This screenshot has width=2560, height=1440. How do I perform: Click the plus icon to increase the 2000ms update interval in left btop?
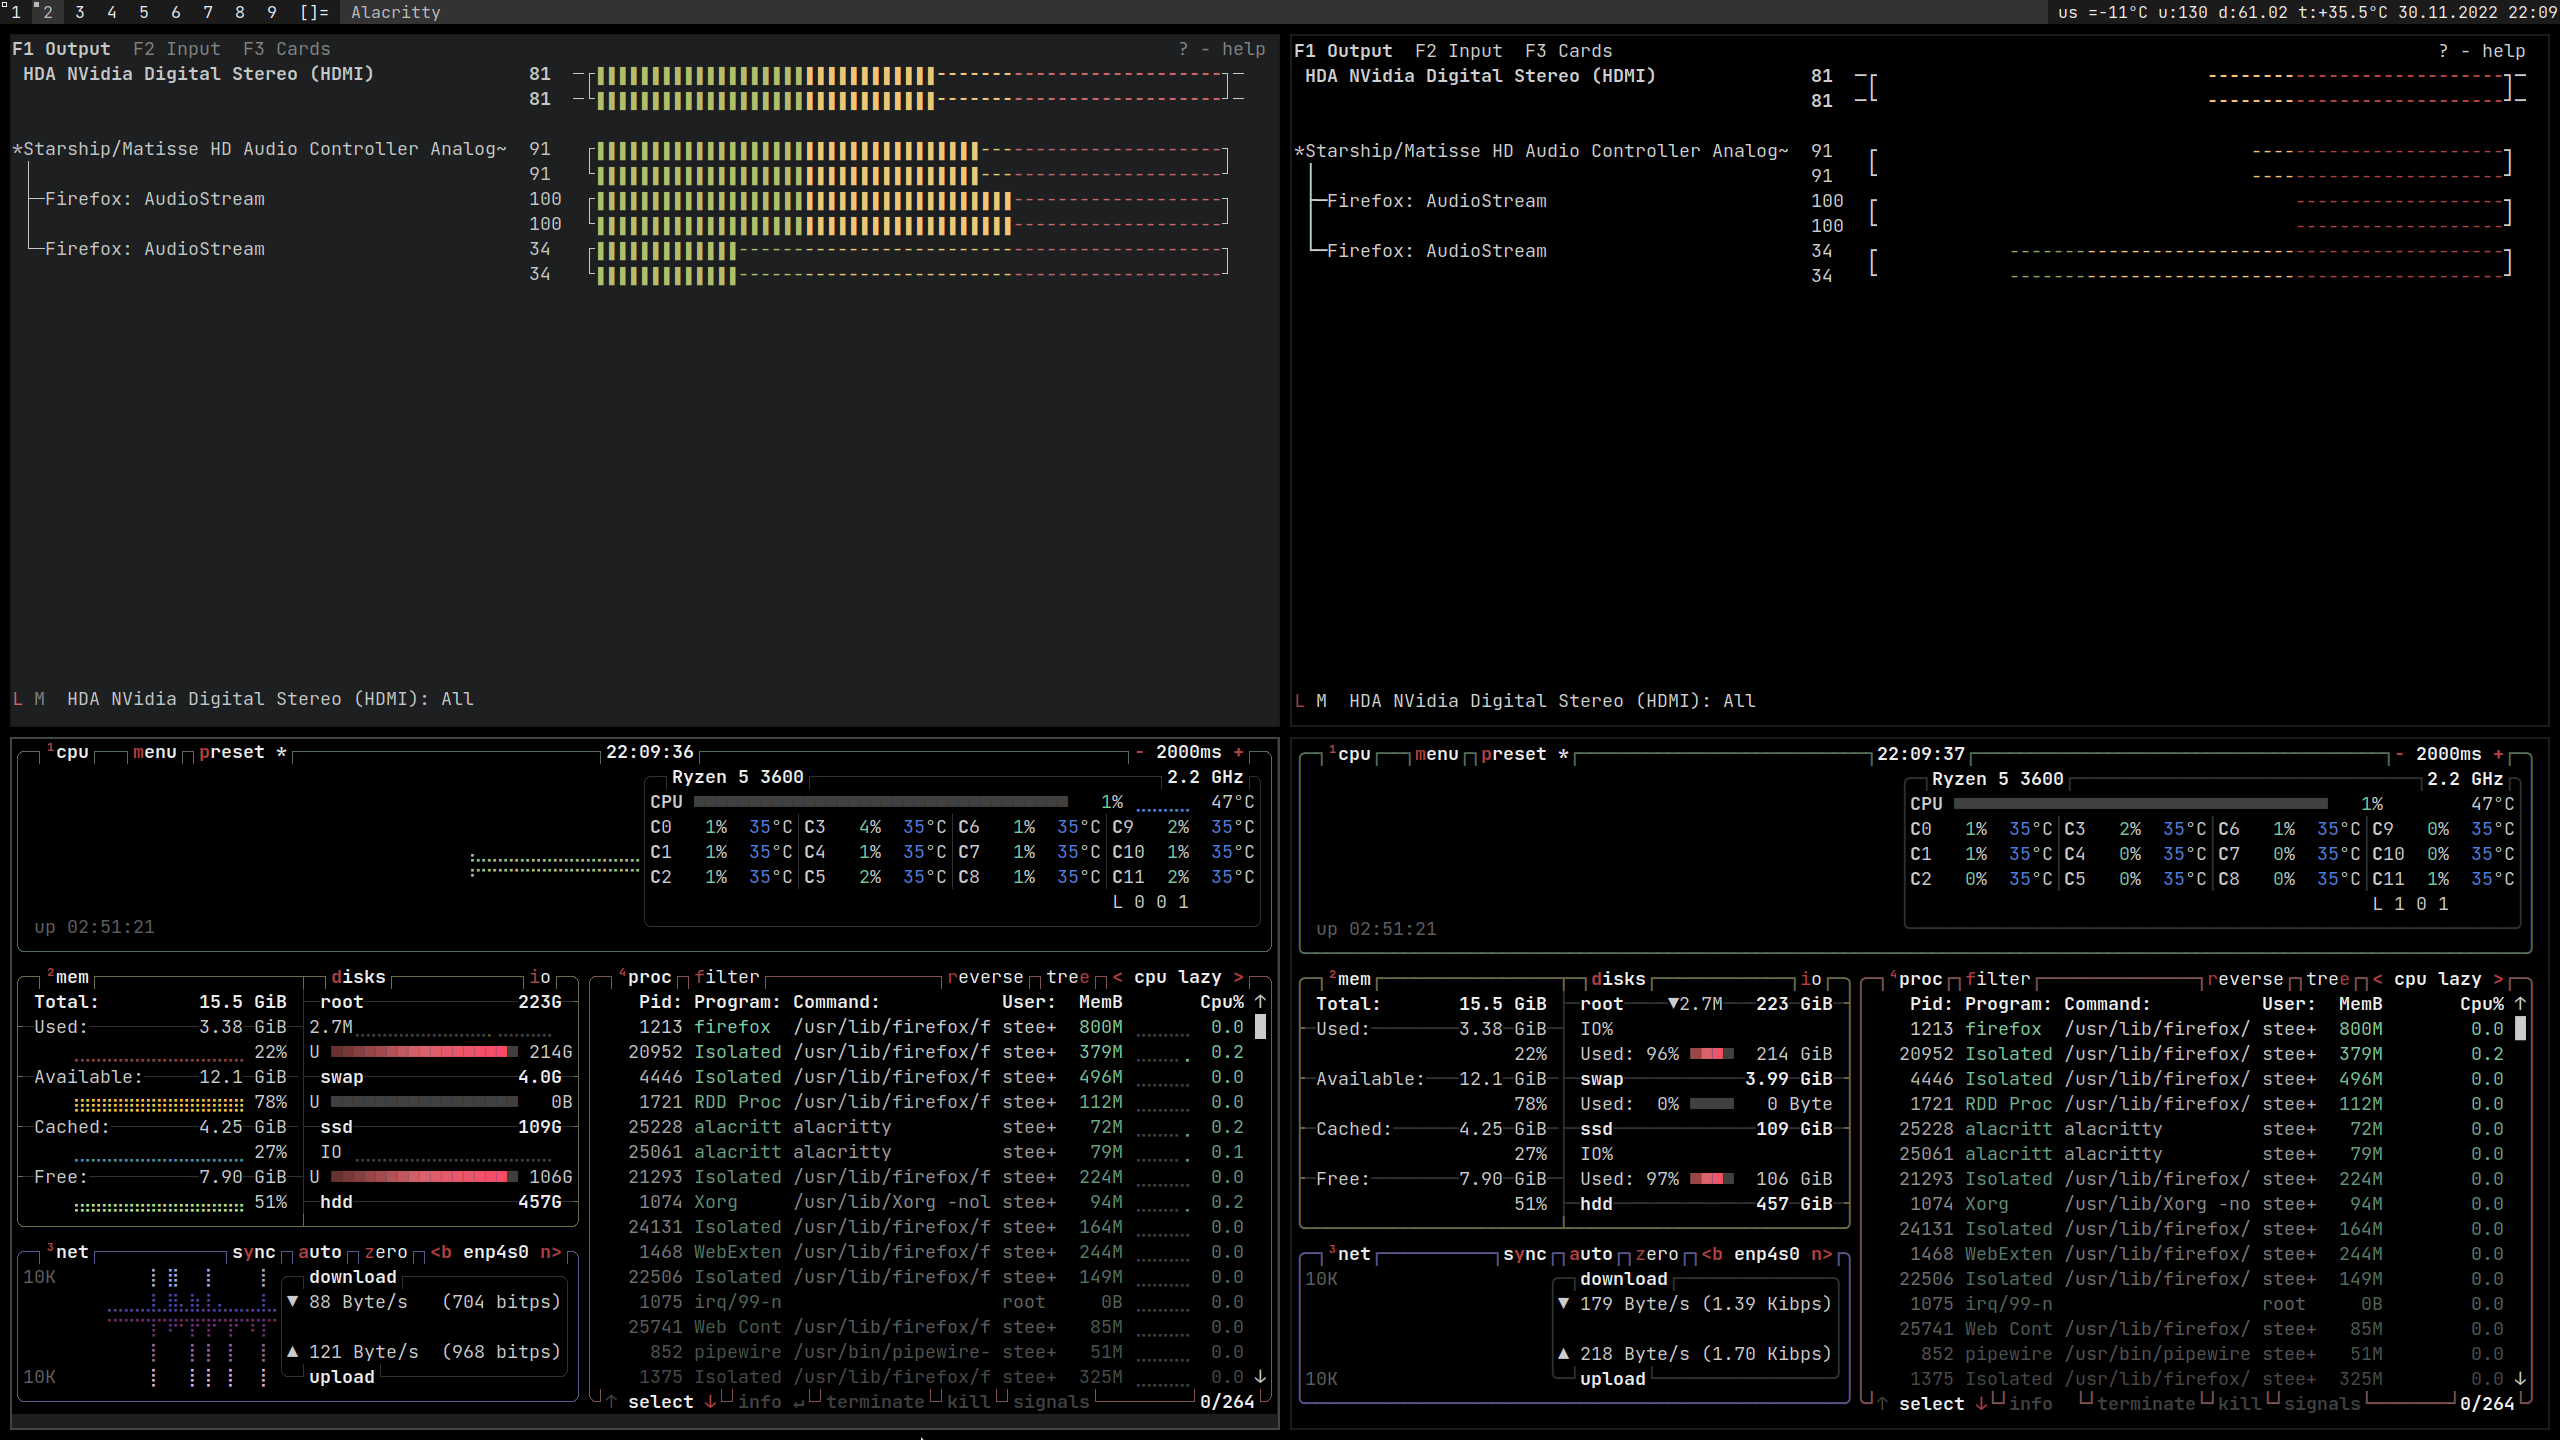1238,752
